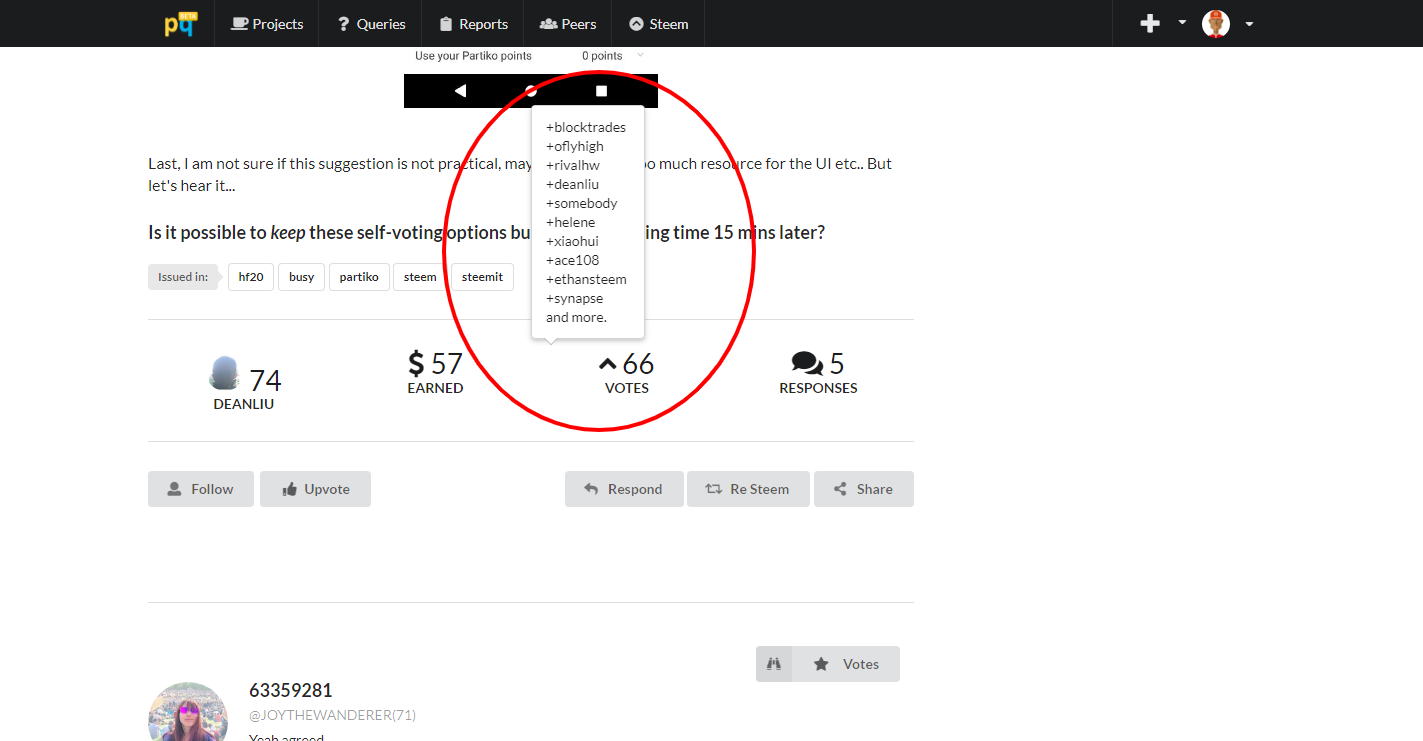Open the user profile avatar in navbar

[x=1216, y=24]
